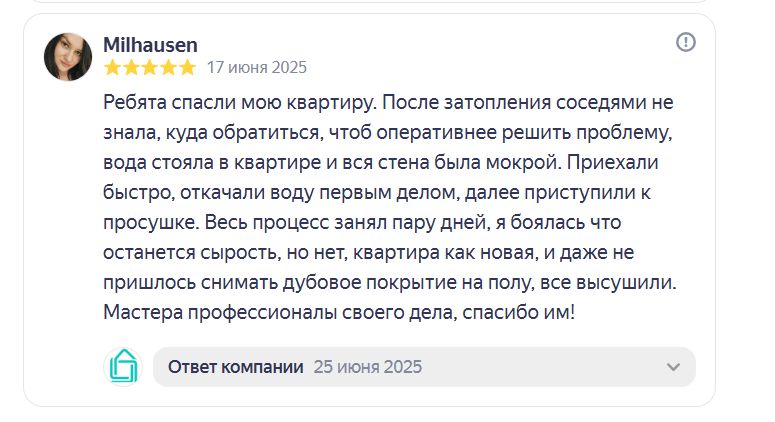The height and width of the screenshot is (422, 775).
Task: Click the teal company house logo
Action: 123,366
